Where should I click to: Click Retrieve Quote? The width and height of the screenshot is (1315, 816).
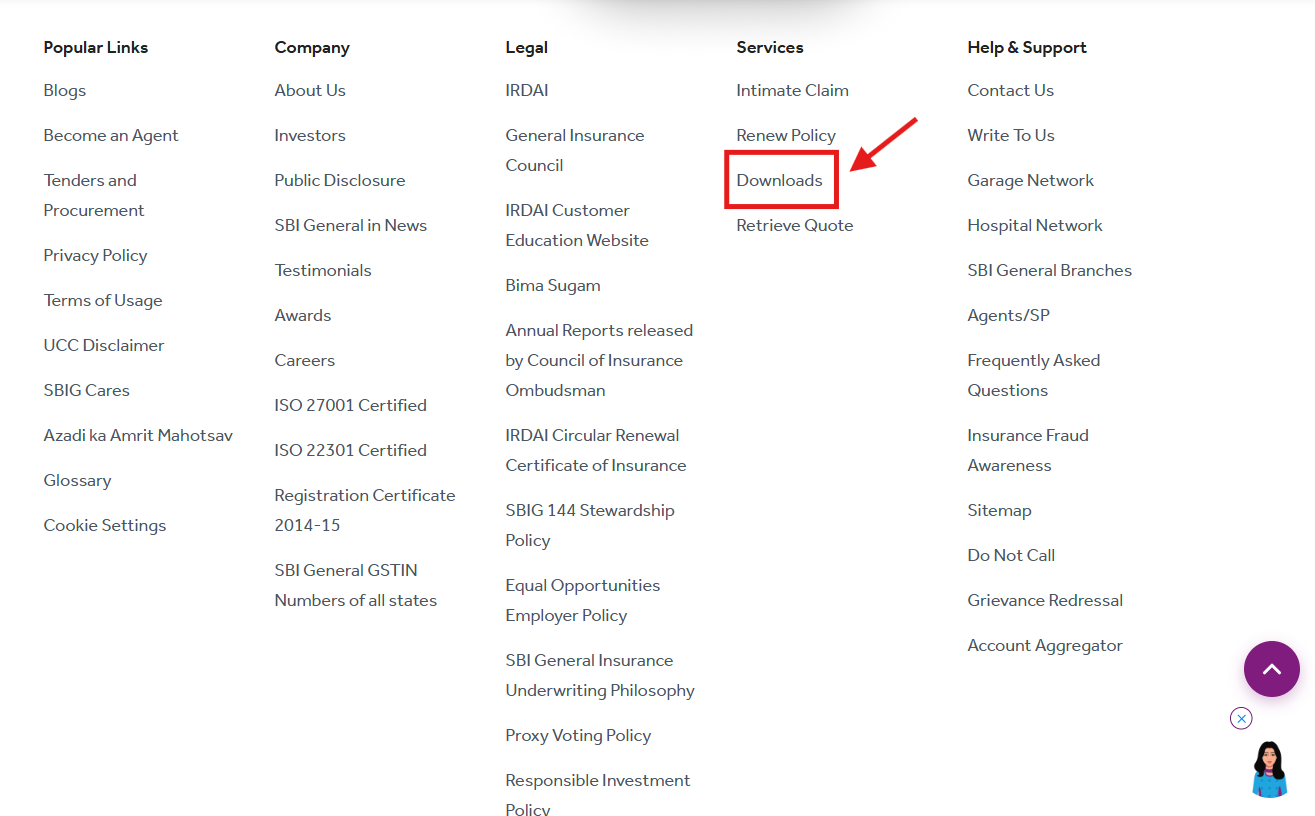(795, 225)
